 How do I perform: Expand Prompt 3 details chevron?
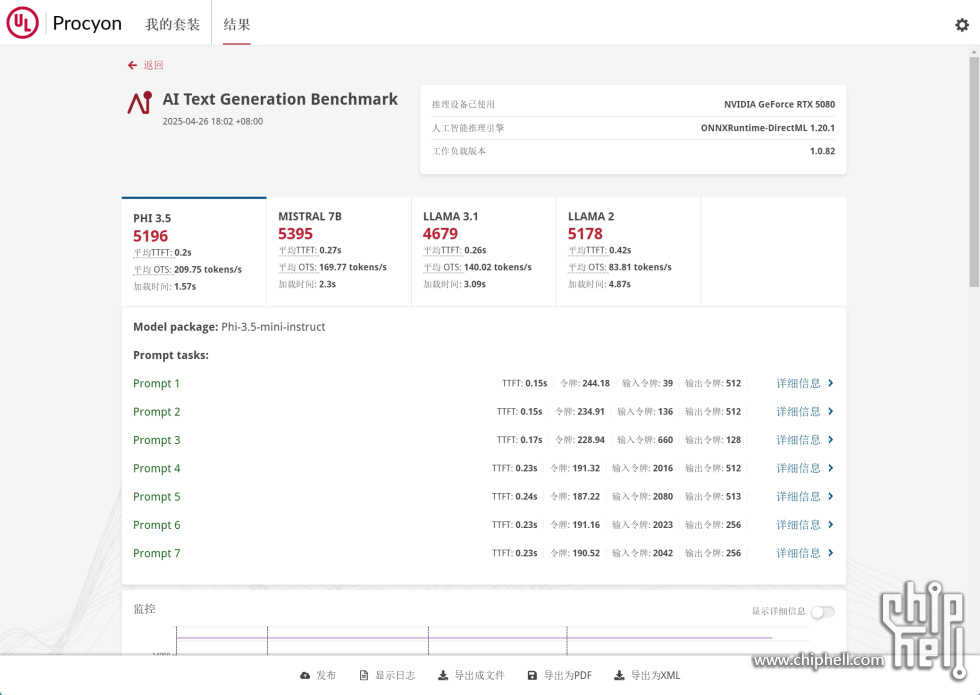coord(831,440)
